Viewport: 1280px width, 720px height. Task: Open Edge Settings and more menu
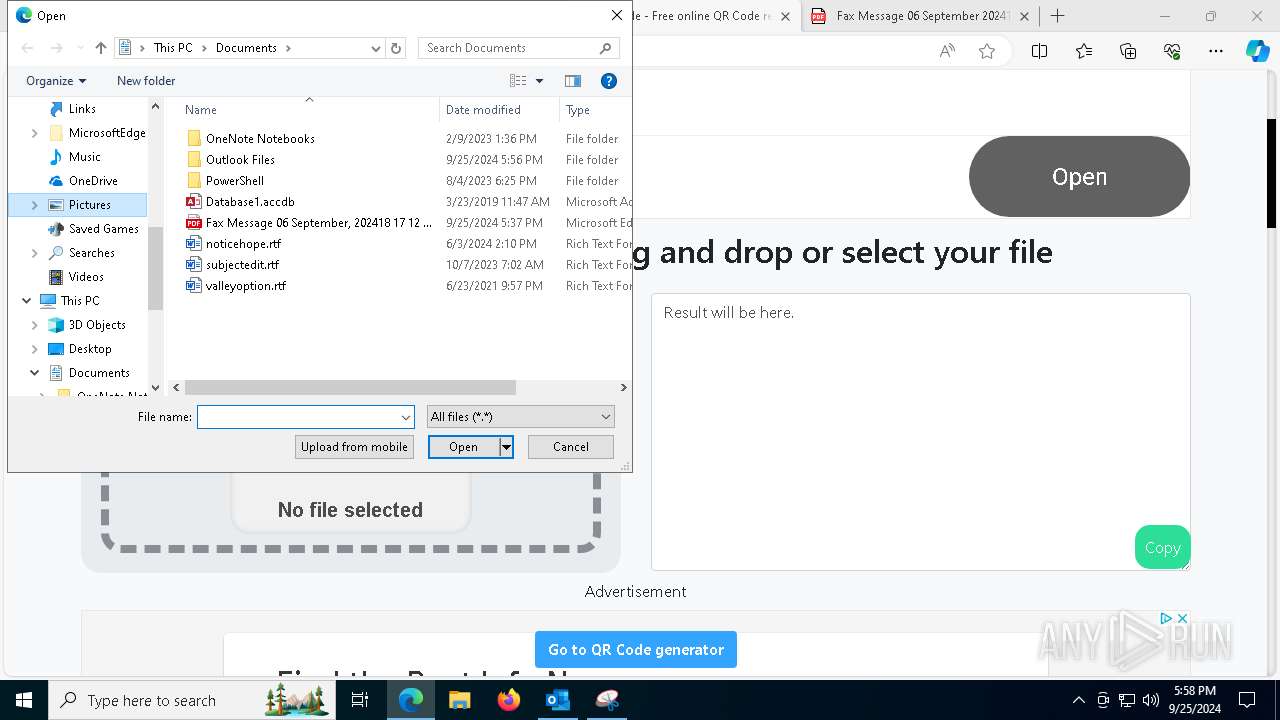(x=1216, y=51)
